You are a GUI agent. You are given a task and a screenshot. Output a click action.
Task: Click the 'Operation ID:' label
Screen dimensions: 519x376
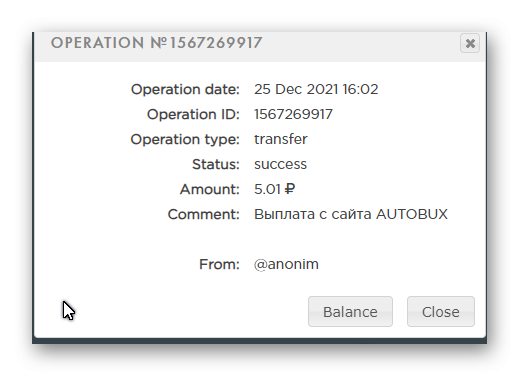pos(193,114)
